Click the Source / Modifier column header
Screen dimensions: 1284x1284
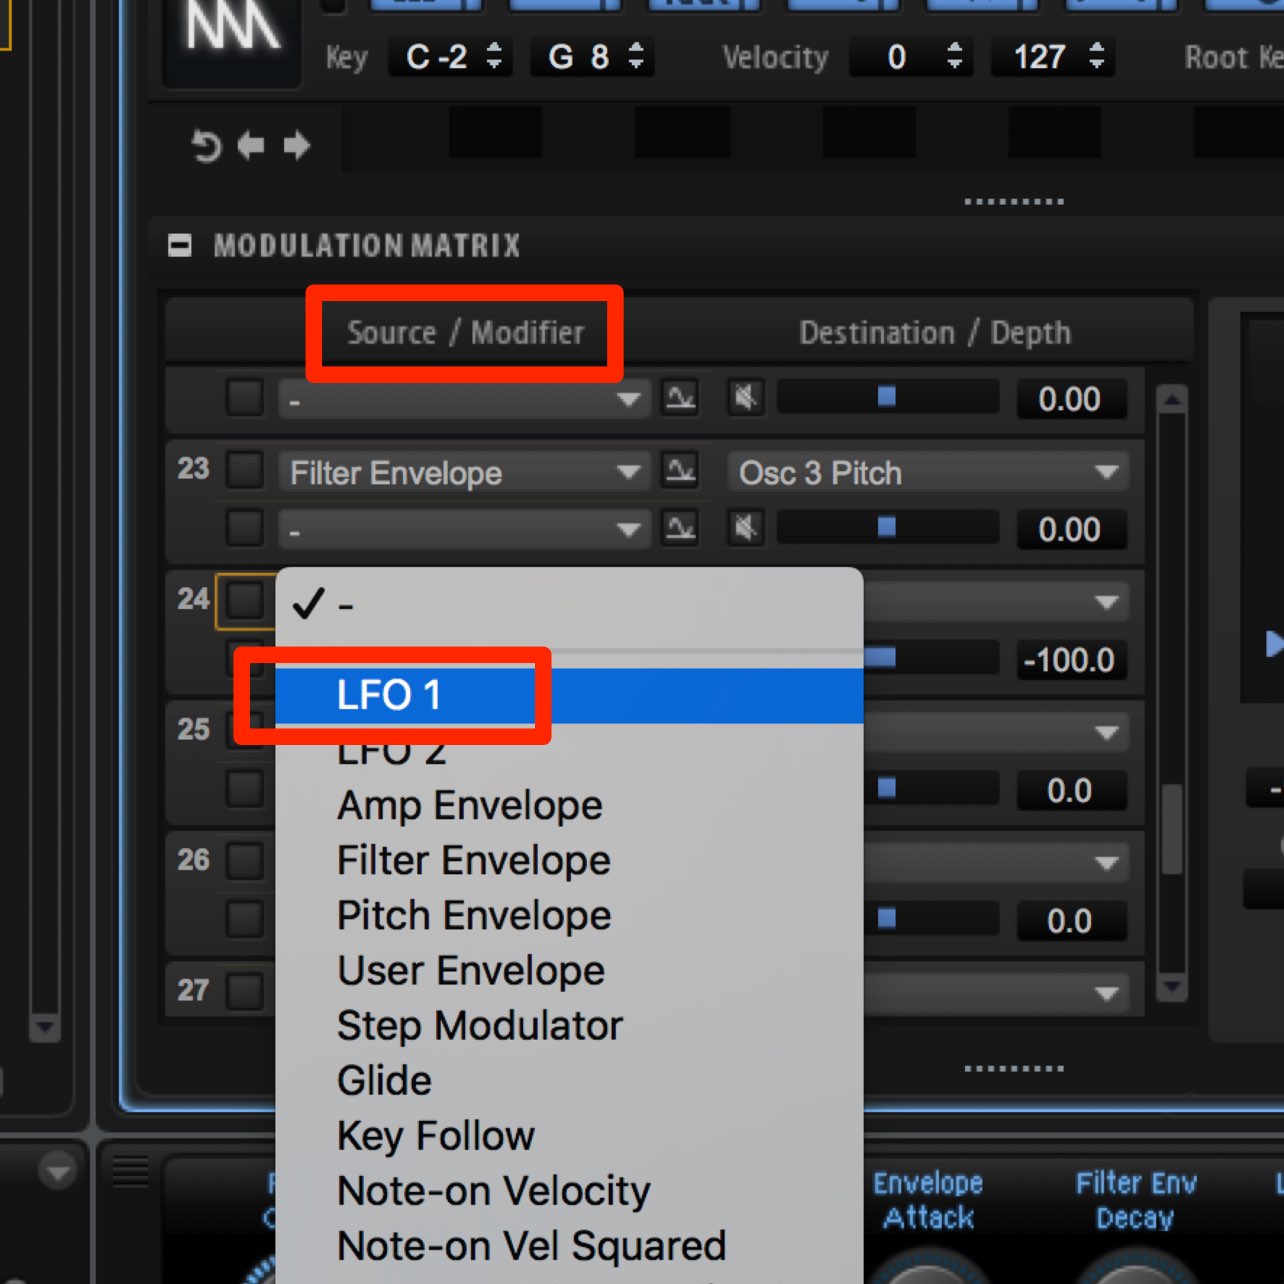pyautogui.click(x=465, y=332)
